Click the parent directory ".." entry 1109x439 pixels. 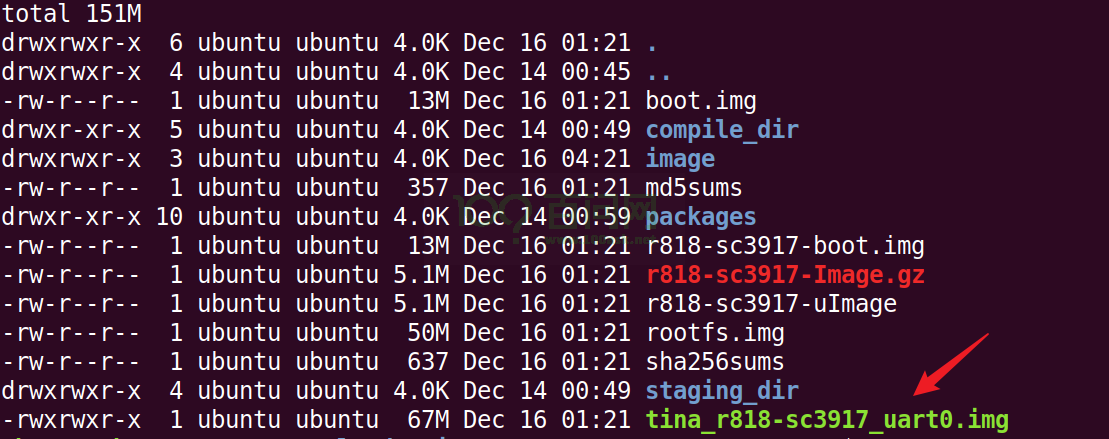point(658,72)
